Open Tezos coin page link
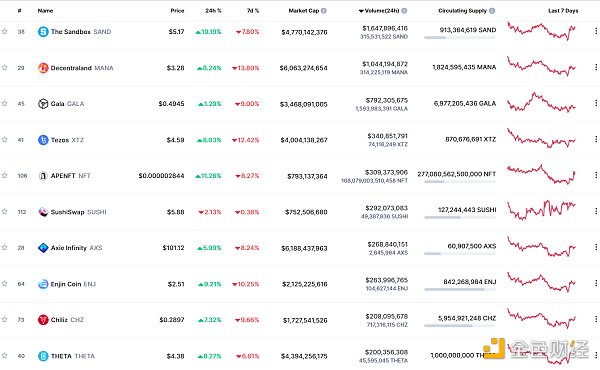The height and width of the screenshot is (370, 600). [x=67, y=140]
